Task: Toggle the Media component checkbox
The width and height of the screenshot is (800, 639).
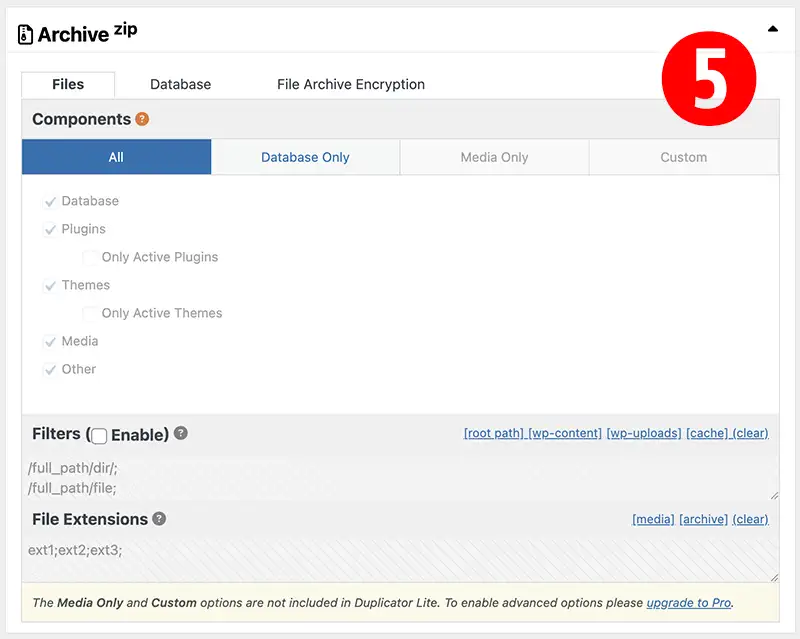Action: click(50, 341)
